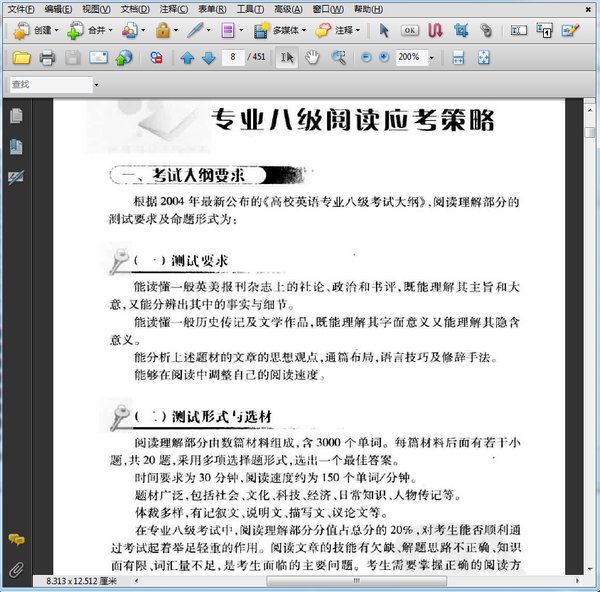Click the open folder icon
The width and height of the screenshot is (600, 592).
[x=21, y=58]
